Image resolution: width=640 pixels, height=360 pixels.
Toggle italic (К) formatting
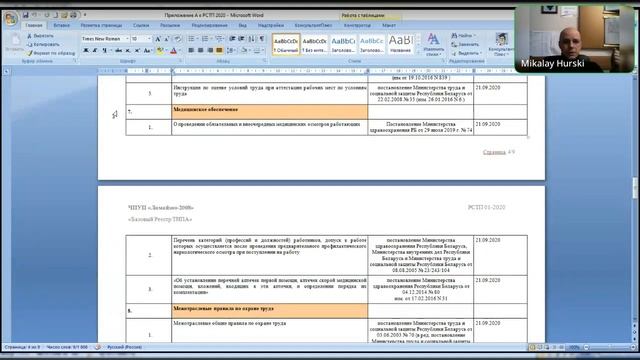pyautogui.click(x=95, y=51)
